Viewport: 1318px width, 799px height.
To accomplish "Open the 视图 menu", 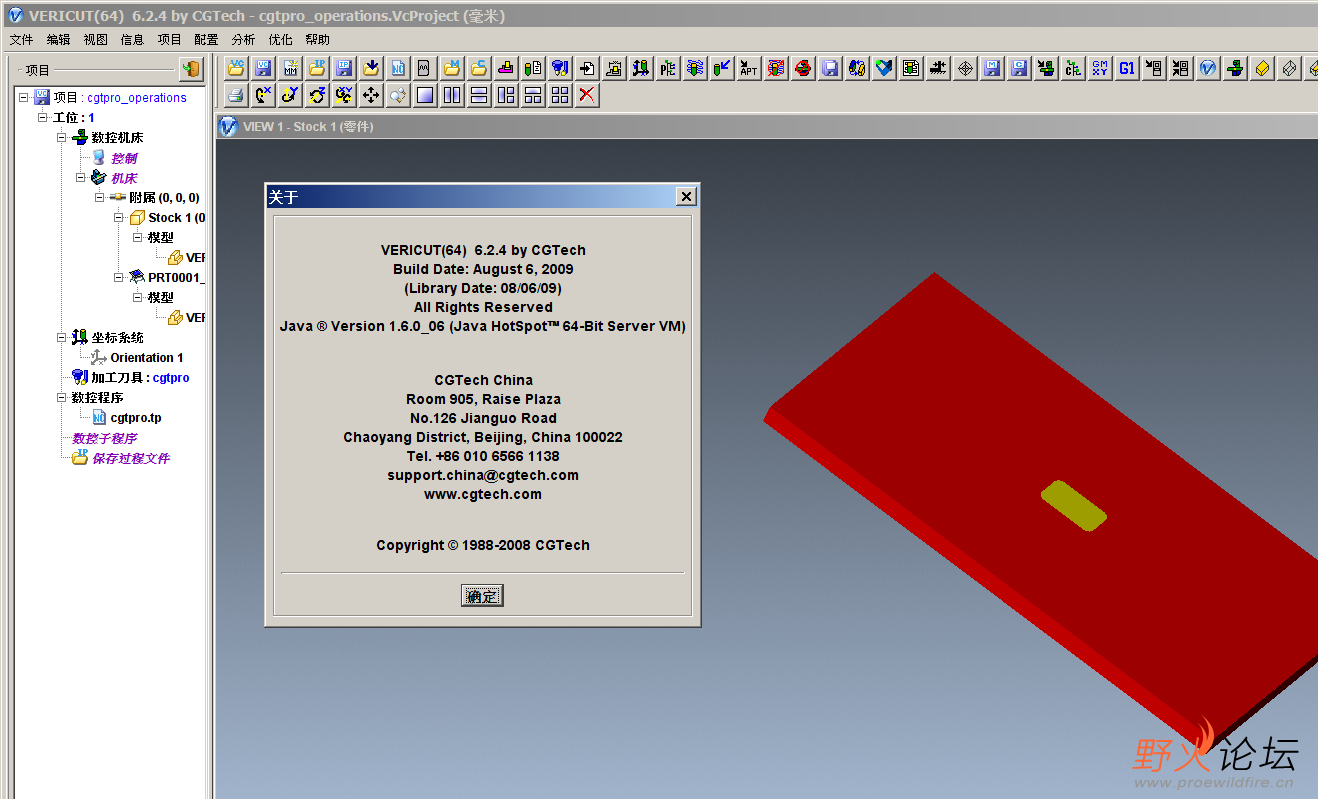I will pos(95,40).
